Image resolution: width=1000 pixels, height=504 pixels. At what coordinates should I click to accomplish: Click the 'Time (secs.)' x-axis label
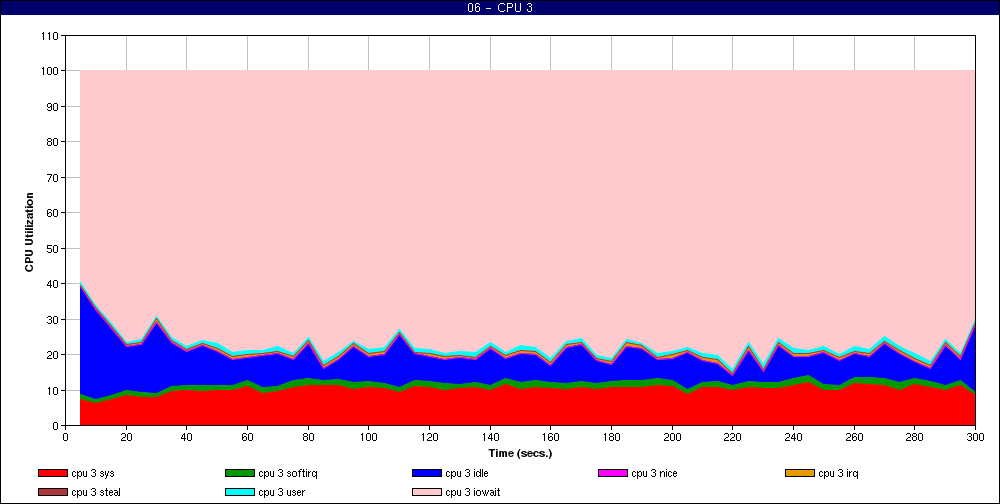coord(520,454)
